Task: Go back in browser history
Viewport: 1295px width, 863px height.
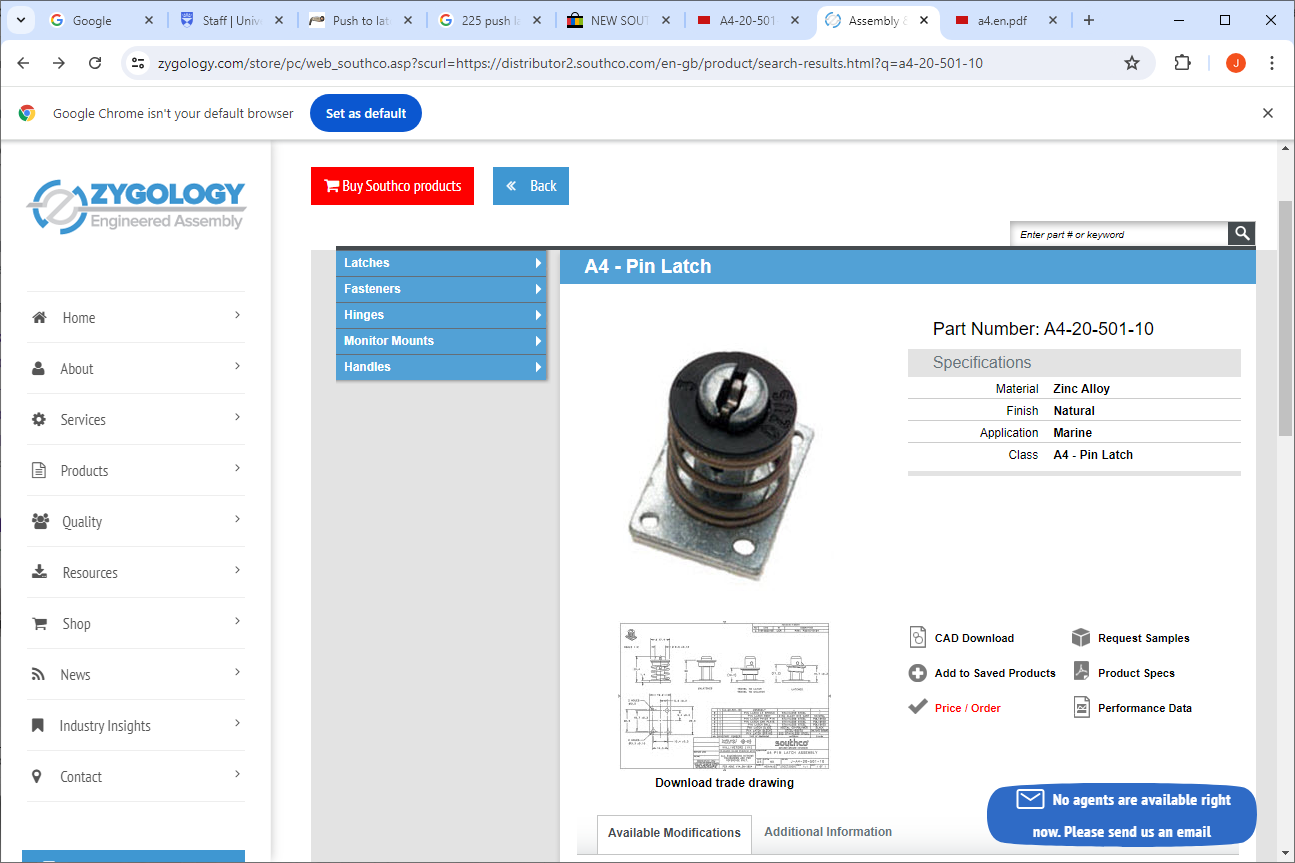Action: 23,63
